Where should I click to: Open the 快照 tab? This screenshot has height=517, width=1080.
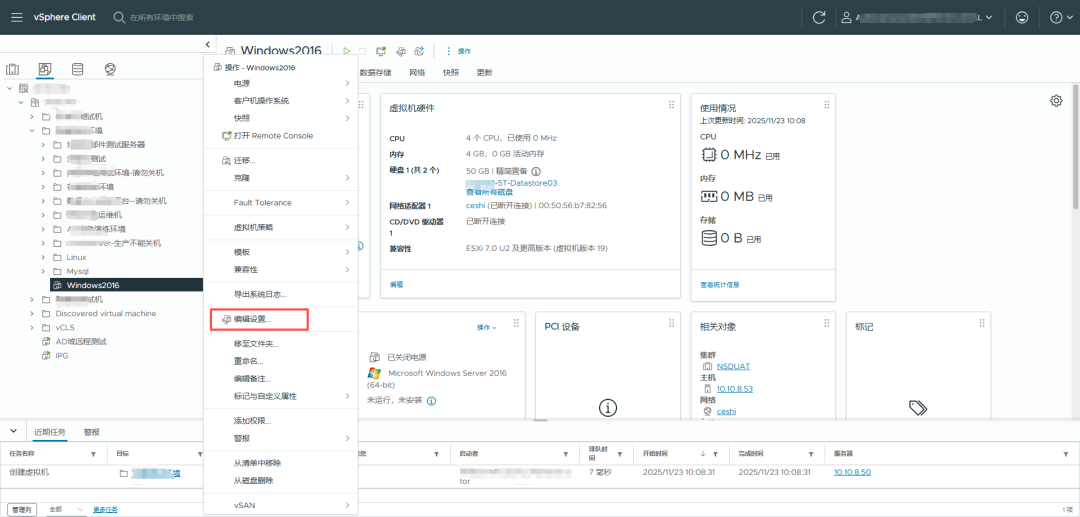[450, 72]
